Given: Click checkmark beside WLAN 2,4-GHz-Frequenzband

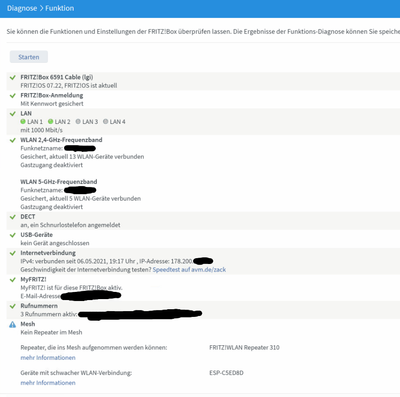Looking at the screenshot, I should point(13,140).
